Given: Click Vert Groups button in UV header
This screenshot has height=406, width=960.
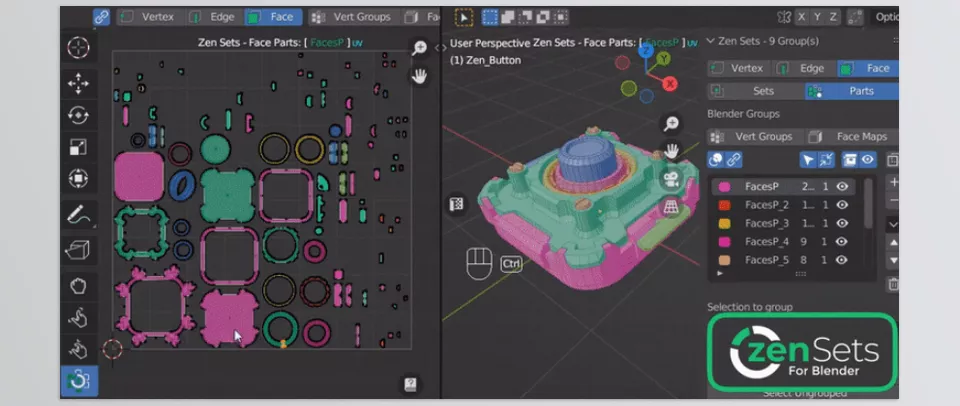Looking at the screenshot, I should pyautogui.click(x=353, y=17).
